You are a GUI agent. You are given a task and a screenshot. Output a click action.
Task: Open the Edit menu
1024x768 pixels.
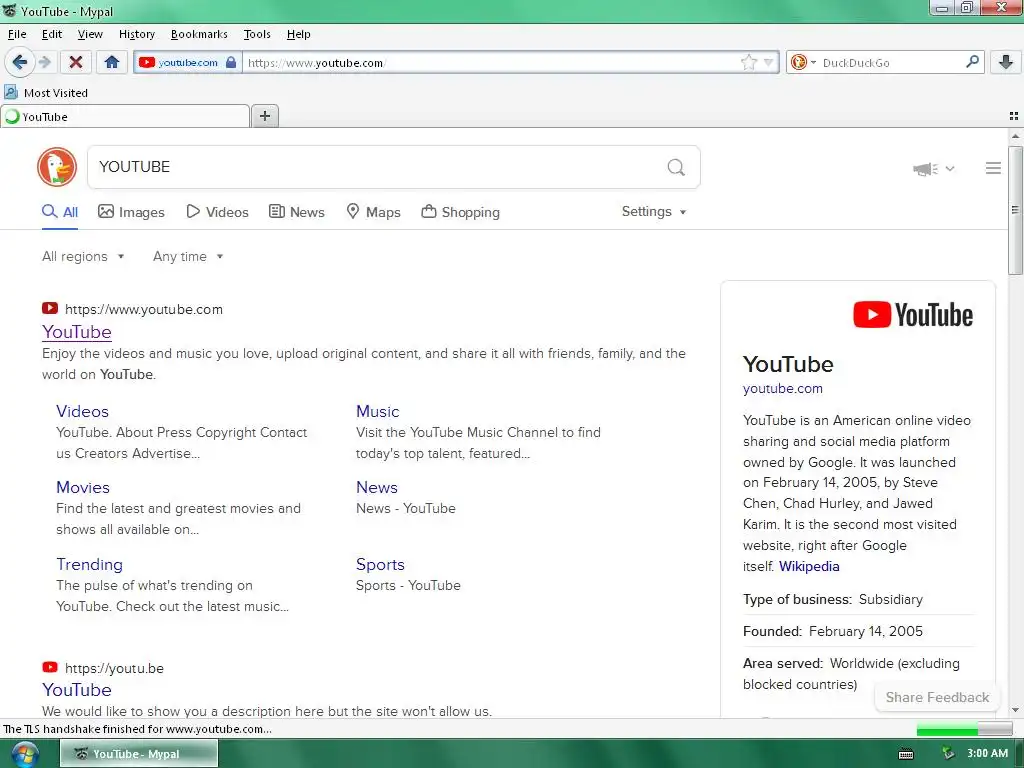(52, 34)
